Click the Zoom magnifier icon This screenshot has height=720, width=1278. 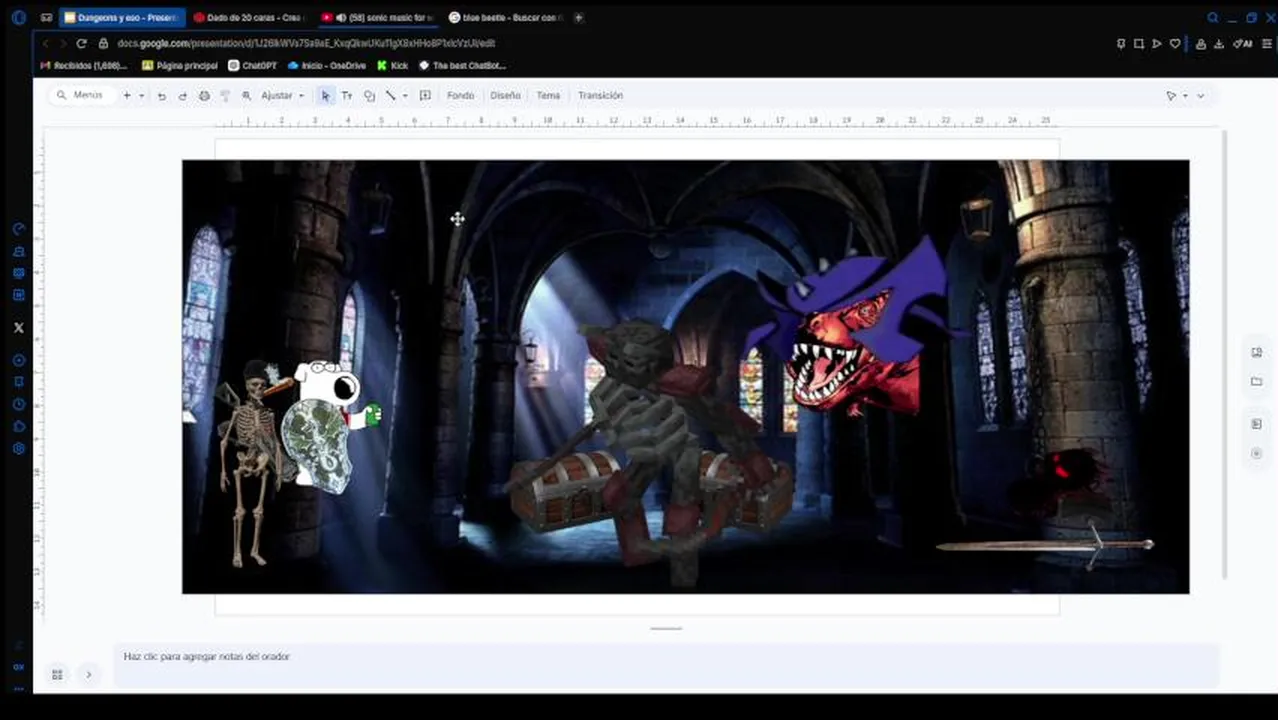coord(246,96)
